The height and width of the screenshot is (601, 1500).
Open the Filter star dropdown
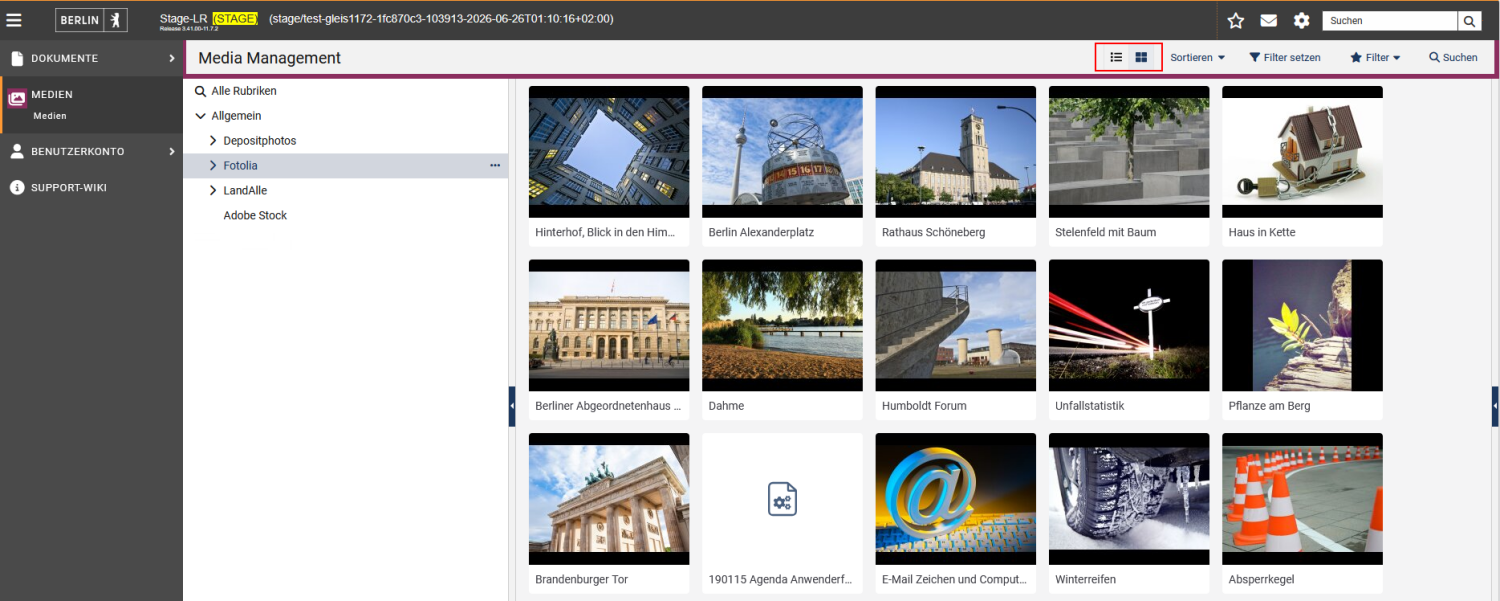1376,57
